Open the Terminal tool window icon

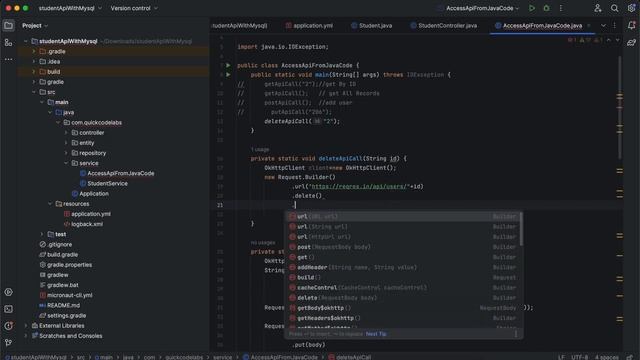click(8, 309)
